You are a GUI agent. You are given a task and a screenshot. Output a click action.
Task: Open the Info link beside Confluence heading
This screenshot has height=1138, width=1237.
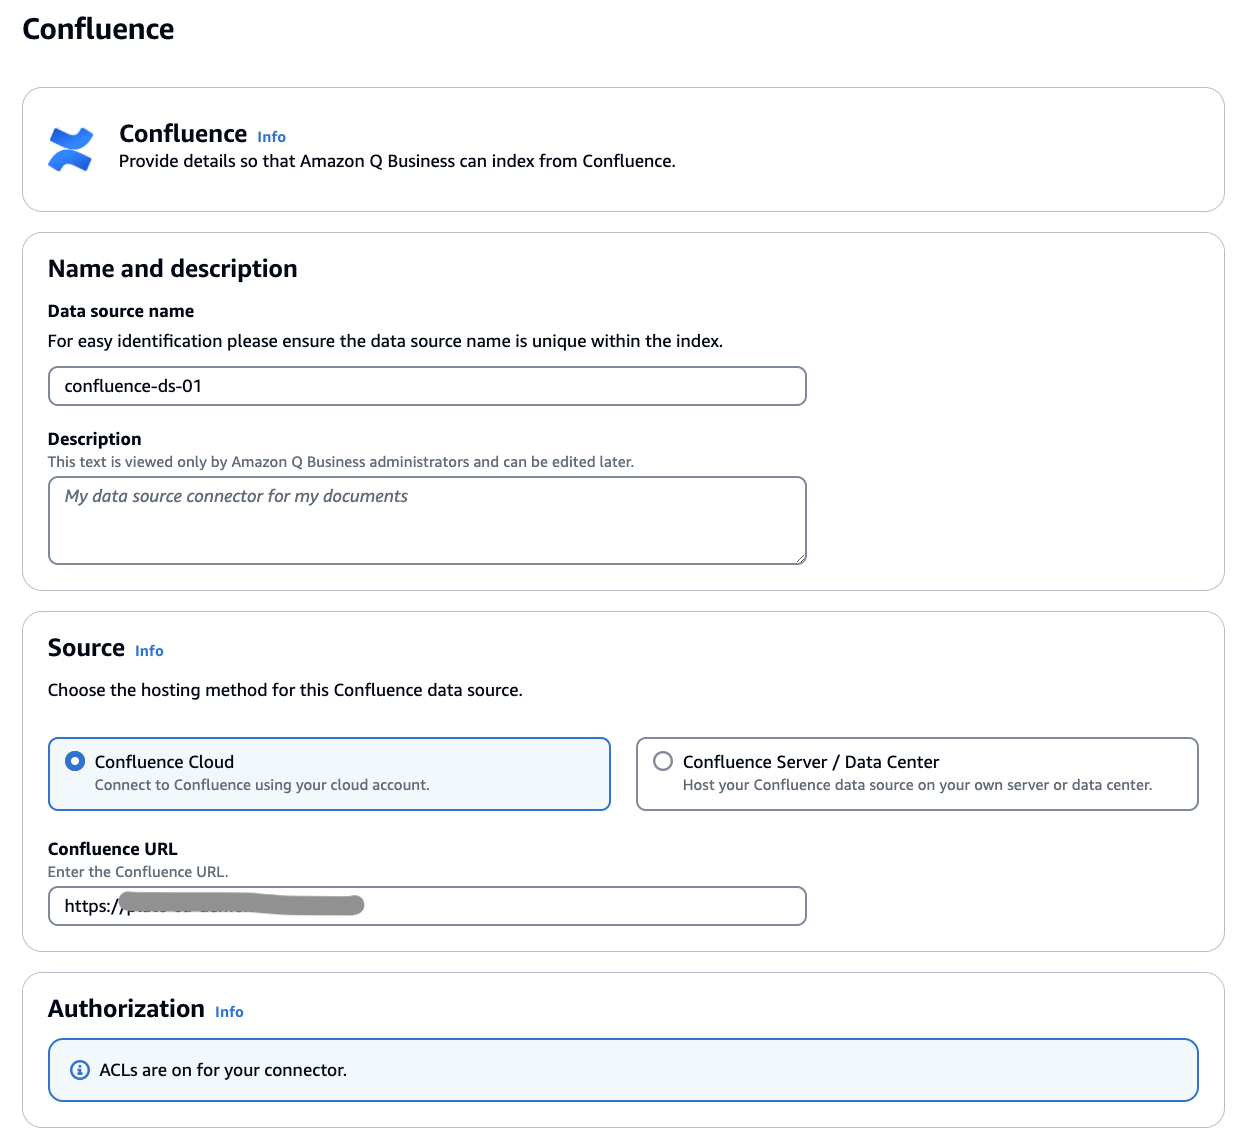point(271,137)
